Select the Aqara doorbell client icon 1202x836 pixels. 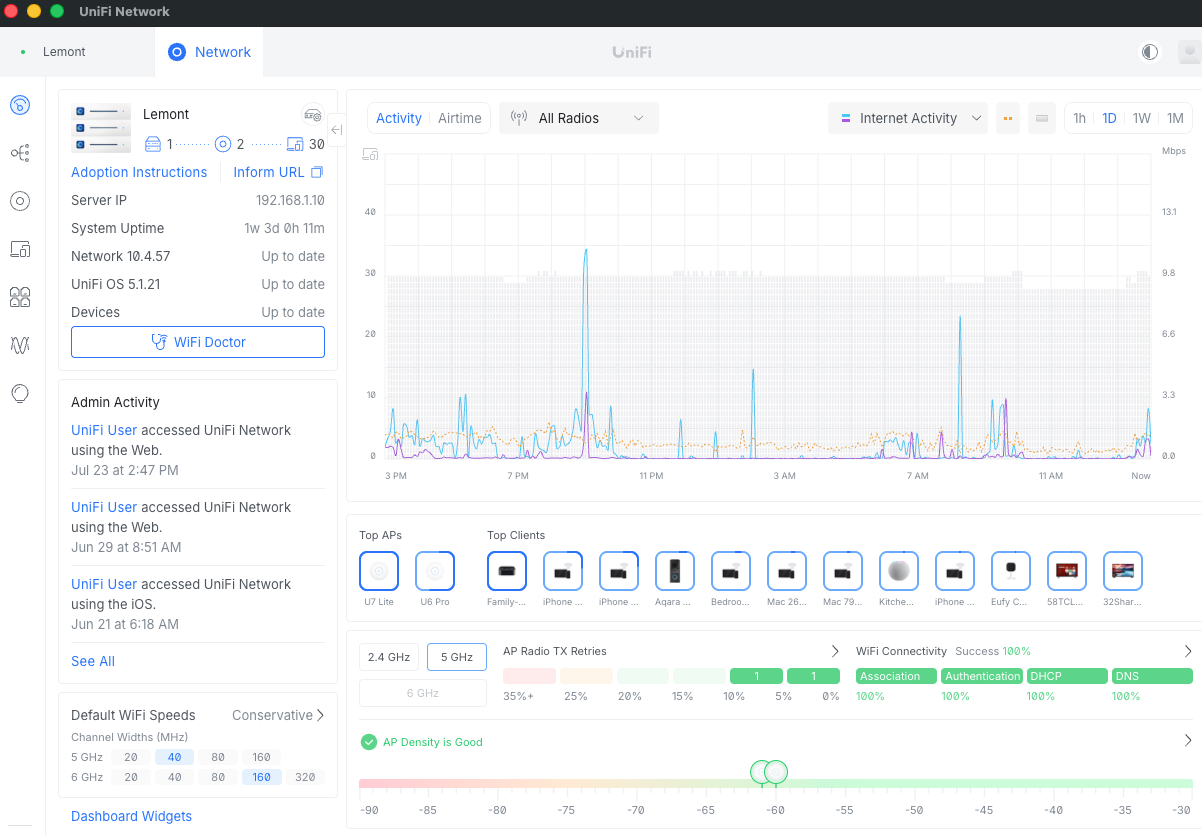tap(675, 571)
